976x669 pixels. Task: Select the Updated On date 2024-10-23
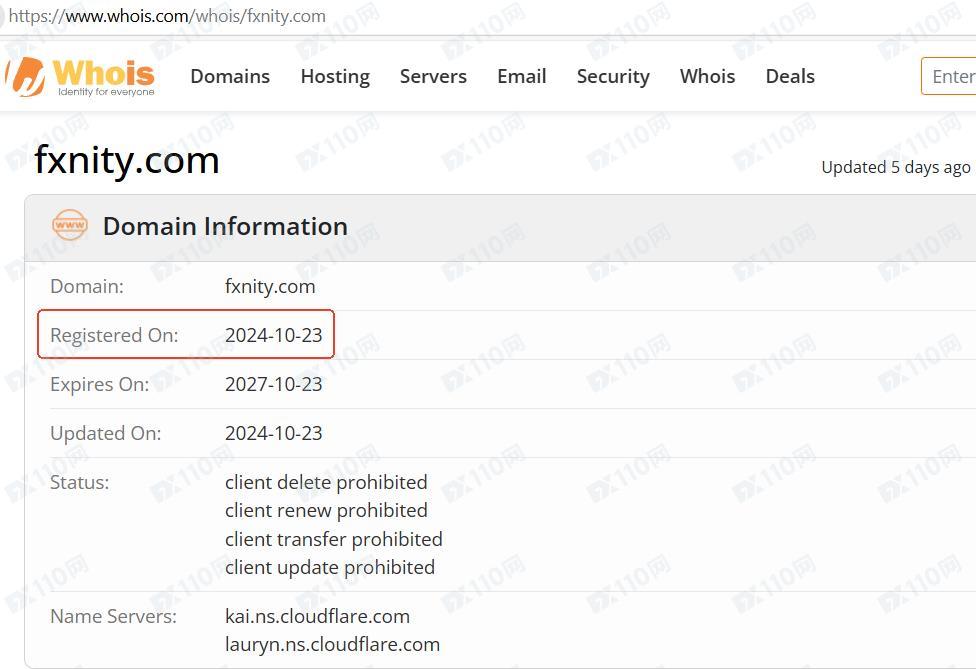(x=273, y=433)
